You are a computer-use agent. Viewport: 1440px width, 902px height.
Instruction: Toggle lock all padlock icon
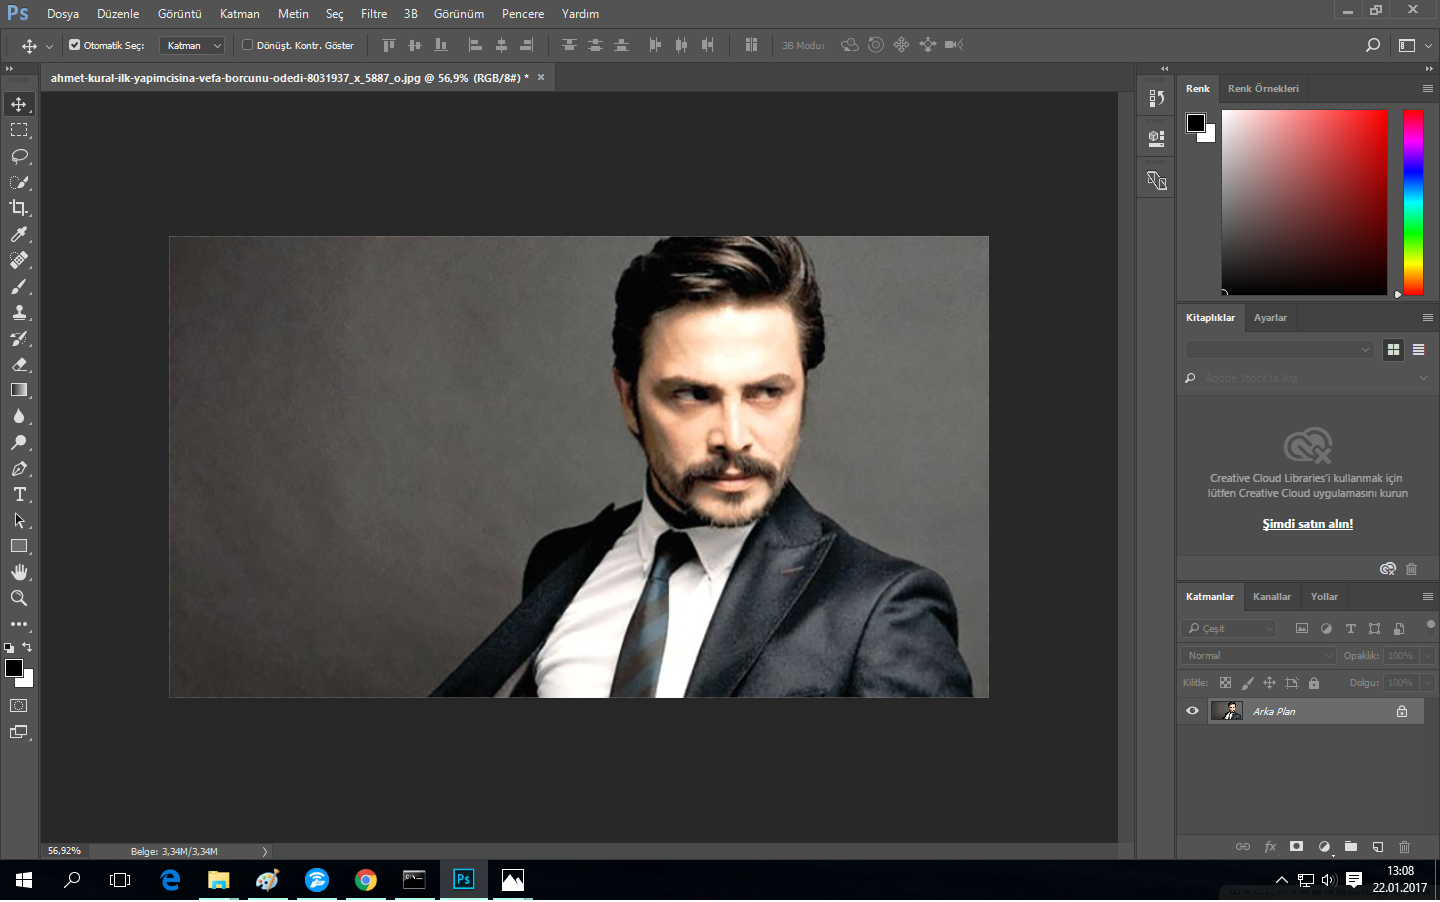(x=1314, y=683)
